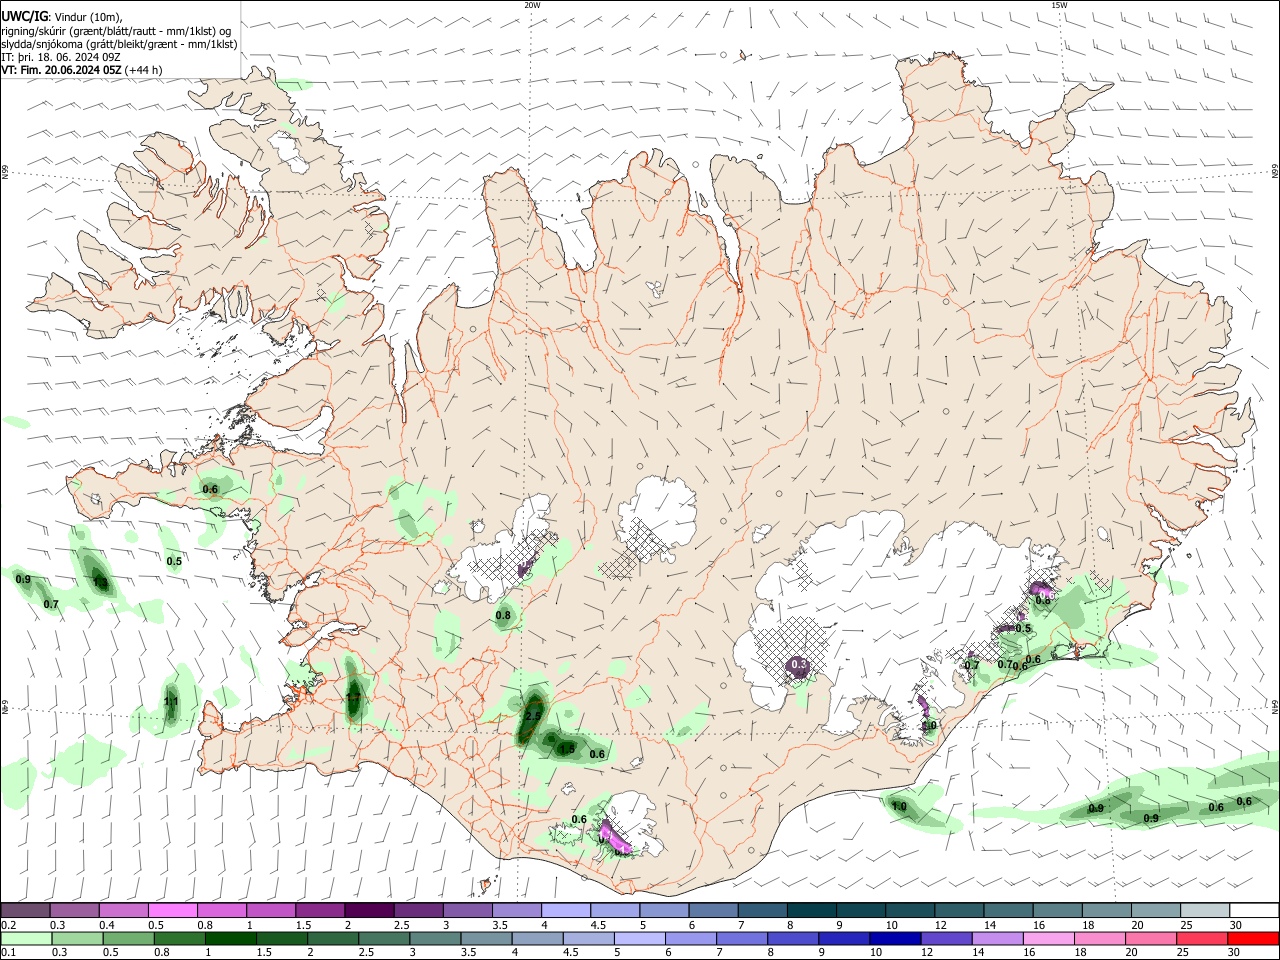Screen dimensions: 1280x960
Task: Pick the darkest green lower swatch between 1 and 1.5
Action: 230,938
